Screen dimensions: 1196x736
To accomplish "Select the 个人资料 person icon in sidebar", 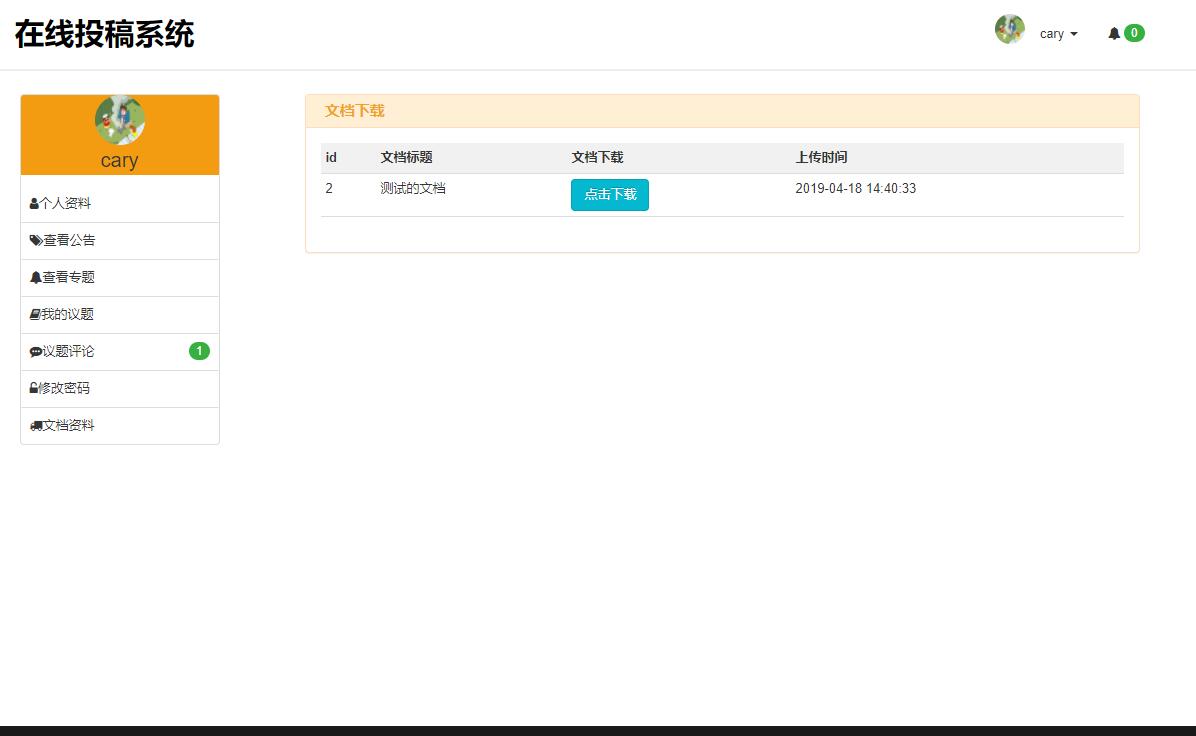I will (x=34, y=203).
